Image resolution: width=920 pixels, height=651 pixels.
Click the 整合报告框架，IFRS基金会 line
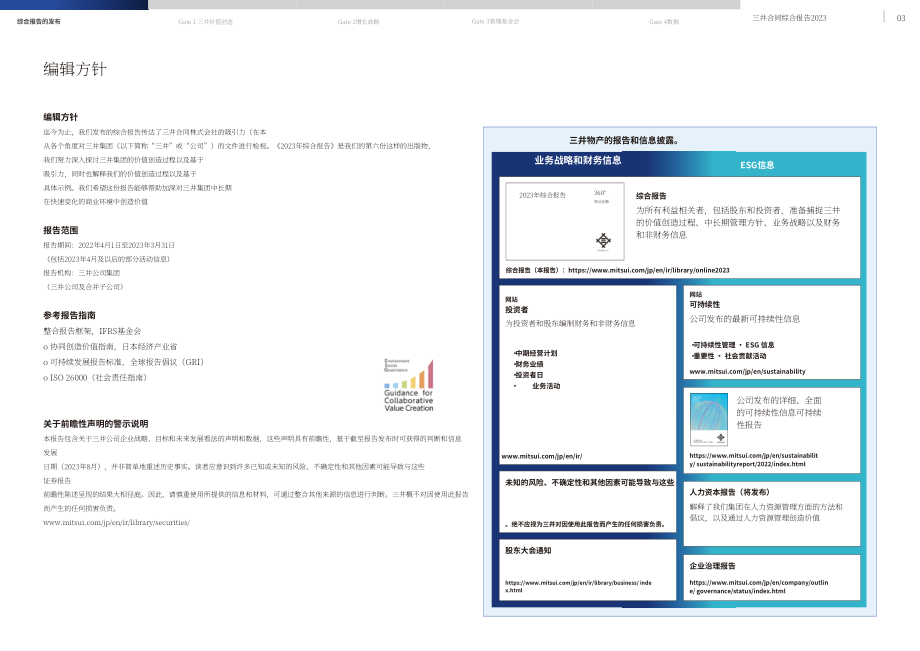point(92,331)
